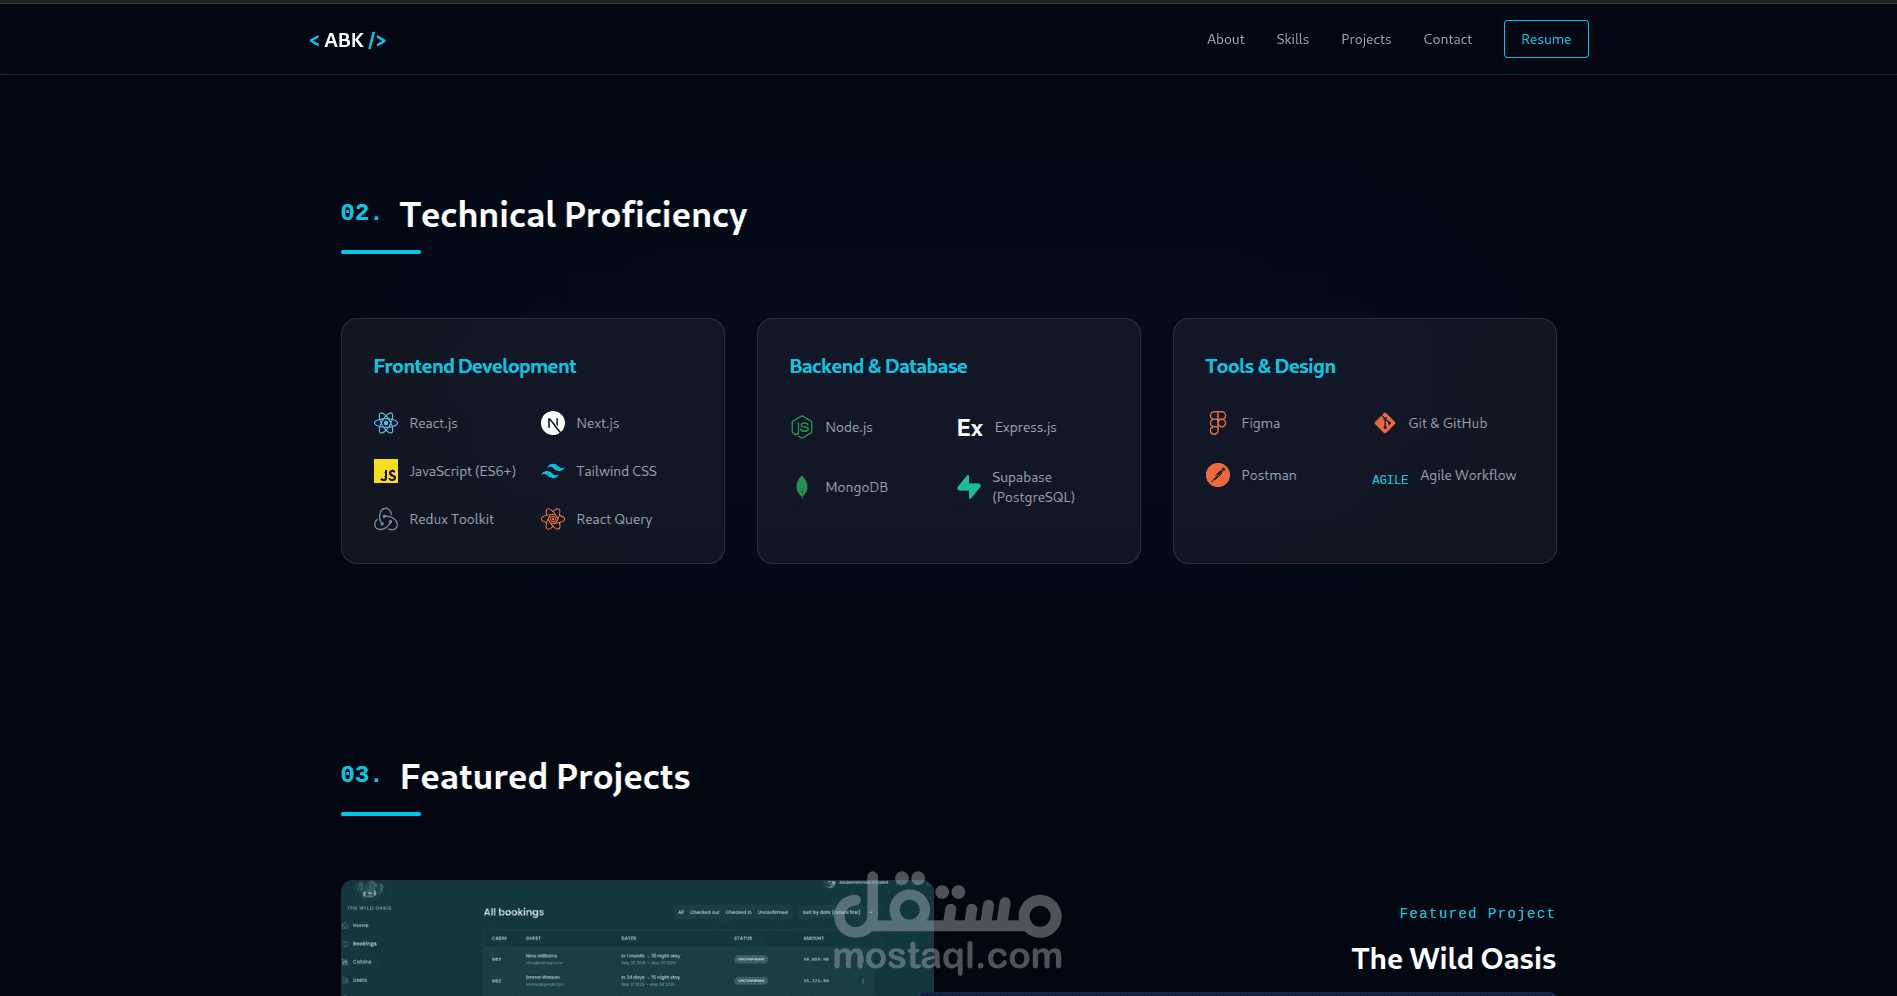The width and height of the screenshot is (1897, 996).
Task: Click the React.js atom icon
Action: (386, 423)
